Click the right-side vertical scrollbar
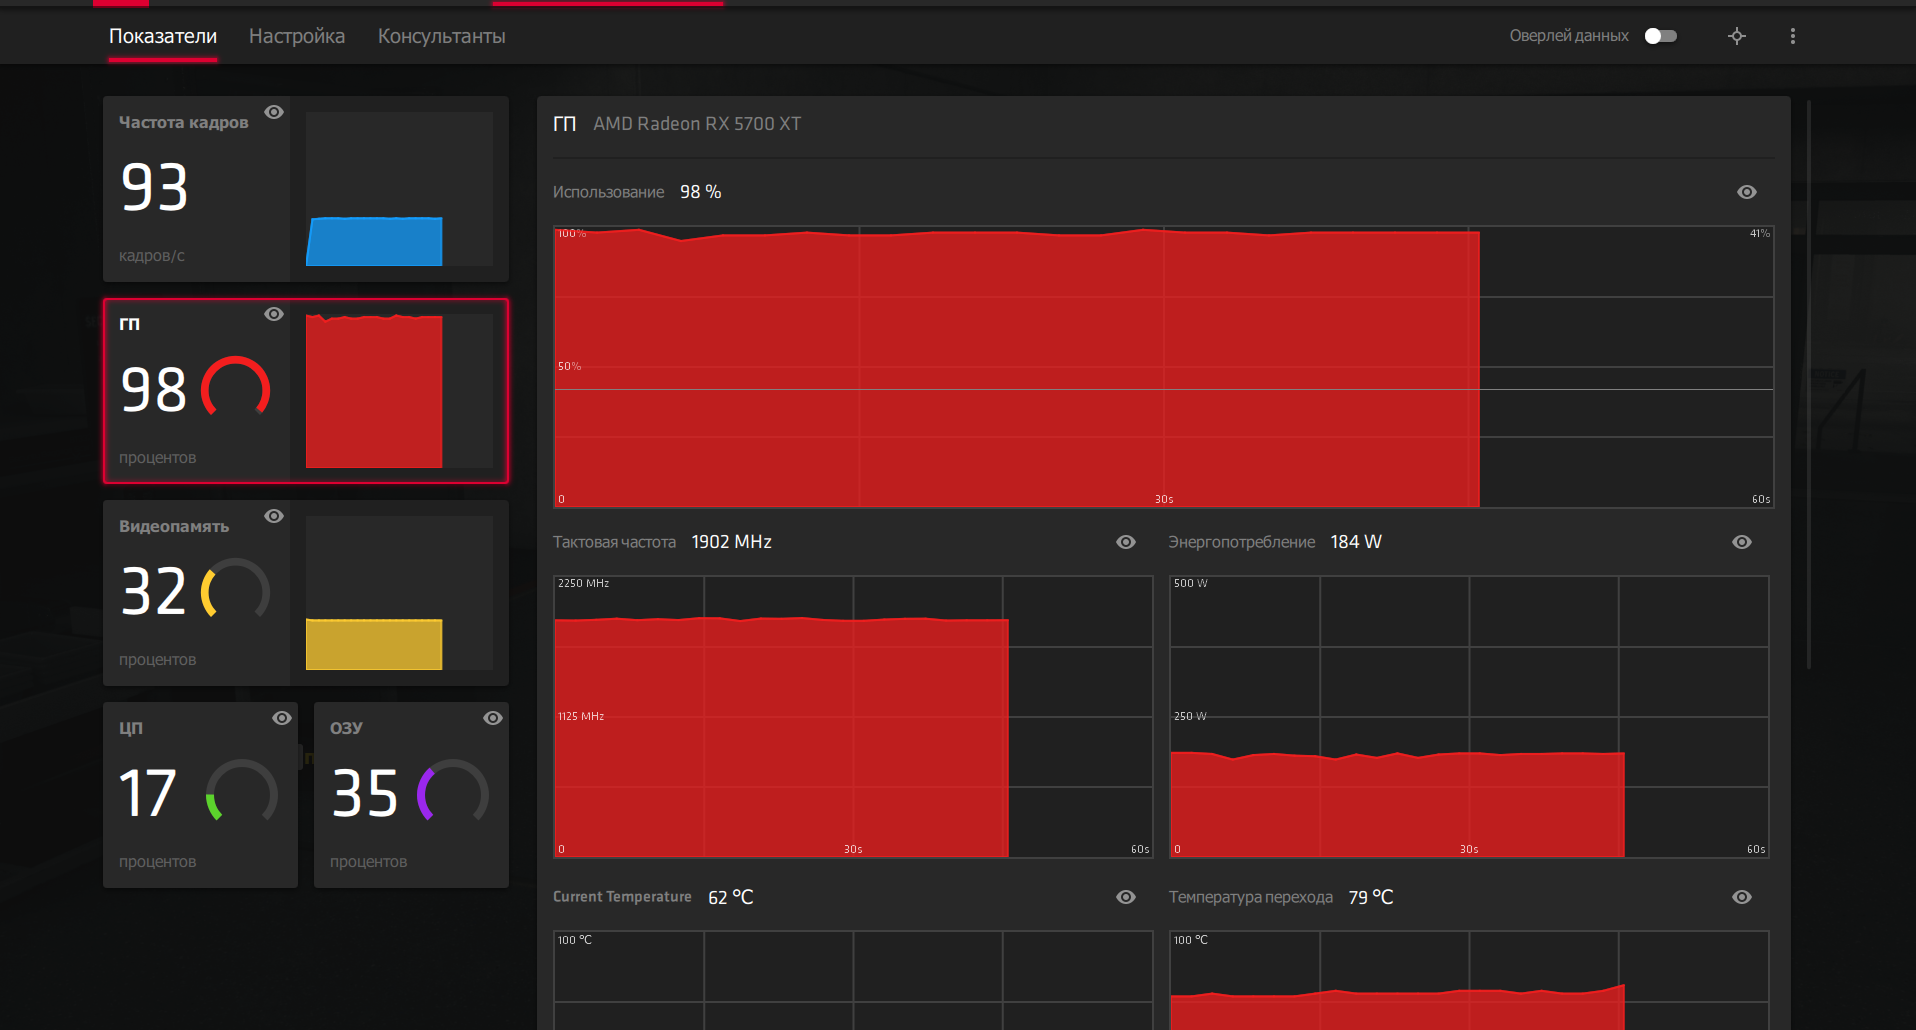Image resolution: width=1916 pixels, height=1030 pixels. tap(1809, 384)
